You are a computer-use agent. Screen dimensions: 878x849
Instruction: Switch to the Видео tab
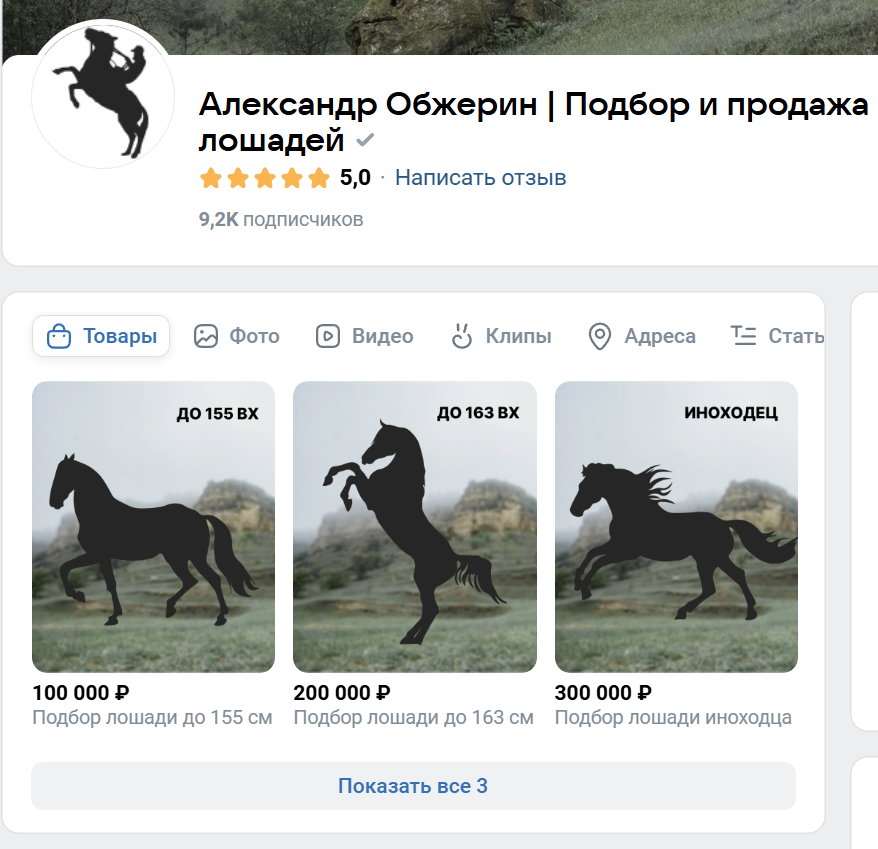pyautogui.click(x=365, y=336)
